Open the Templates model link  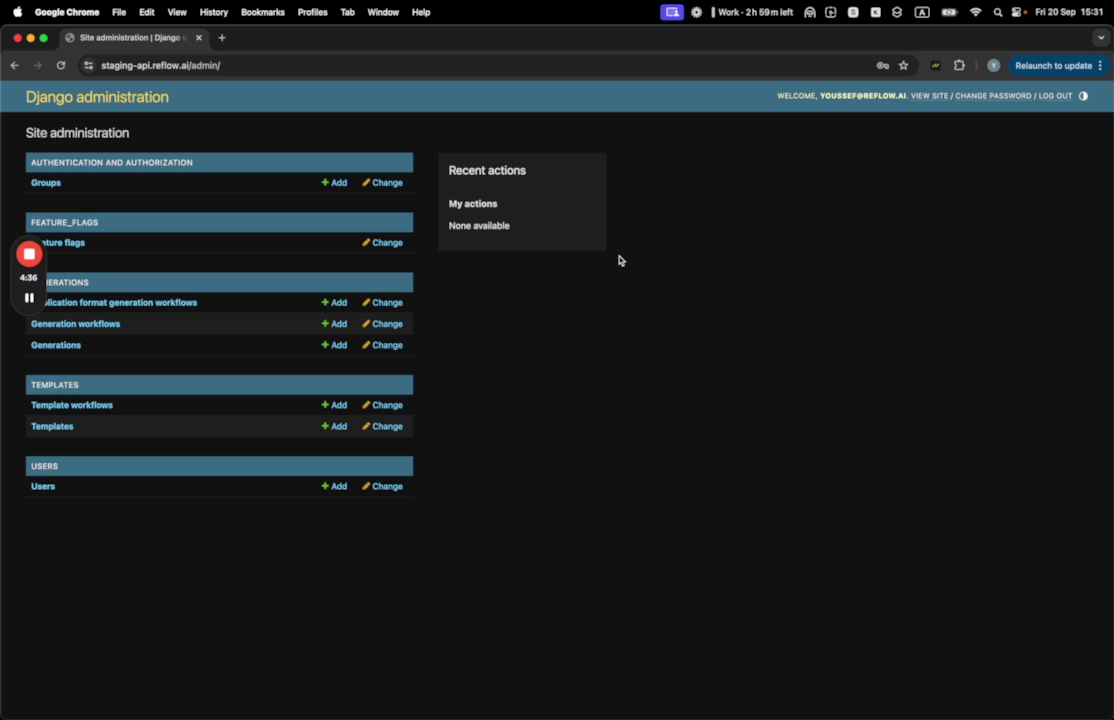point(53,426)
